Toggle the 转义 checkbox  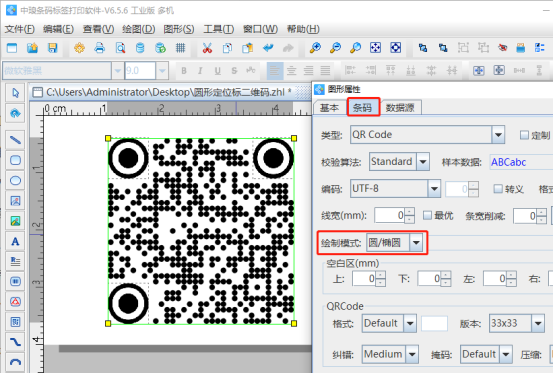point(498,189)
